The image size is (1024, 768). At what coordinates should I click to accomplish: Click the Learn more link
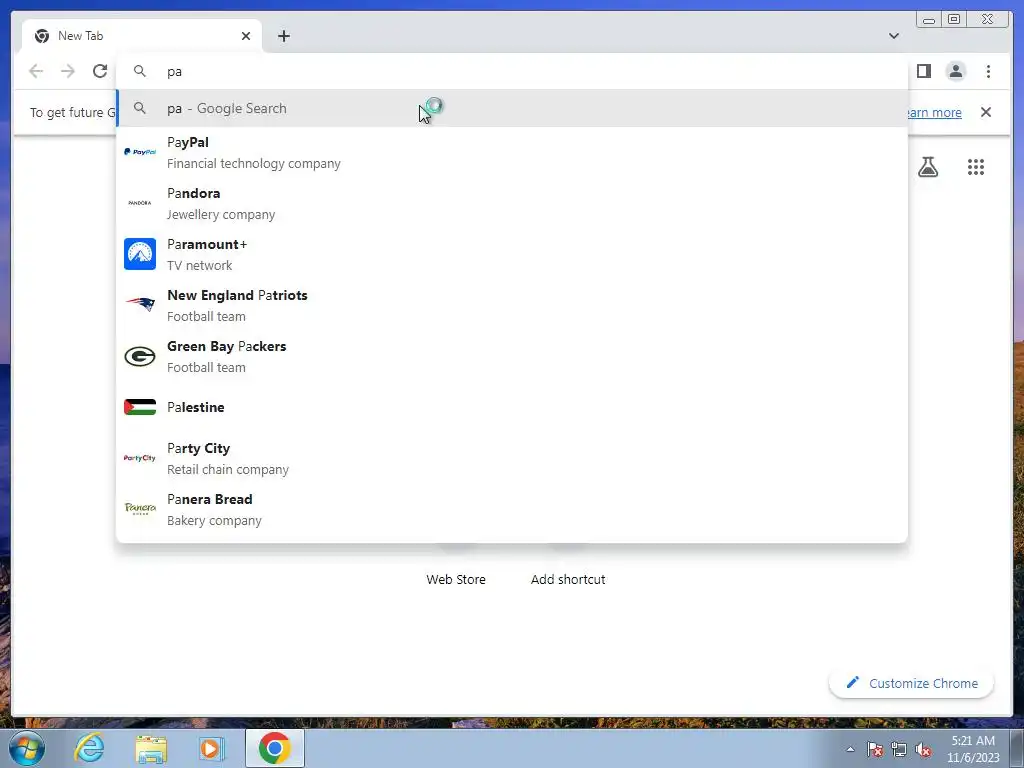coord(934,112)
